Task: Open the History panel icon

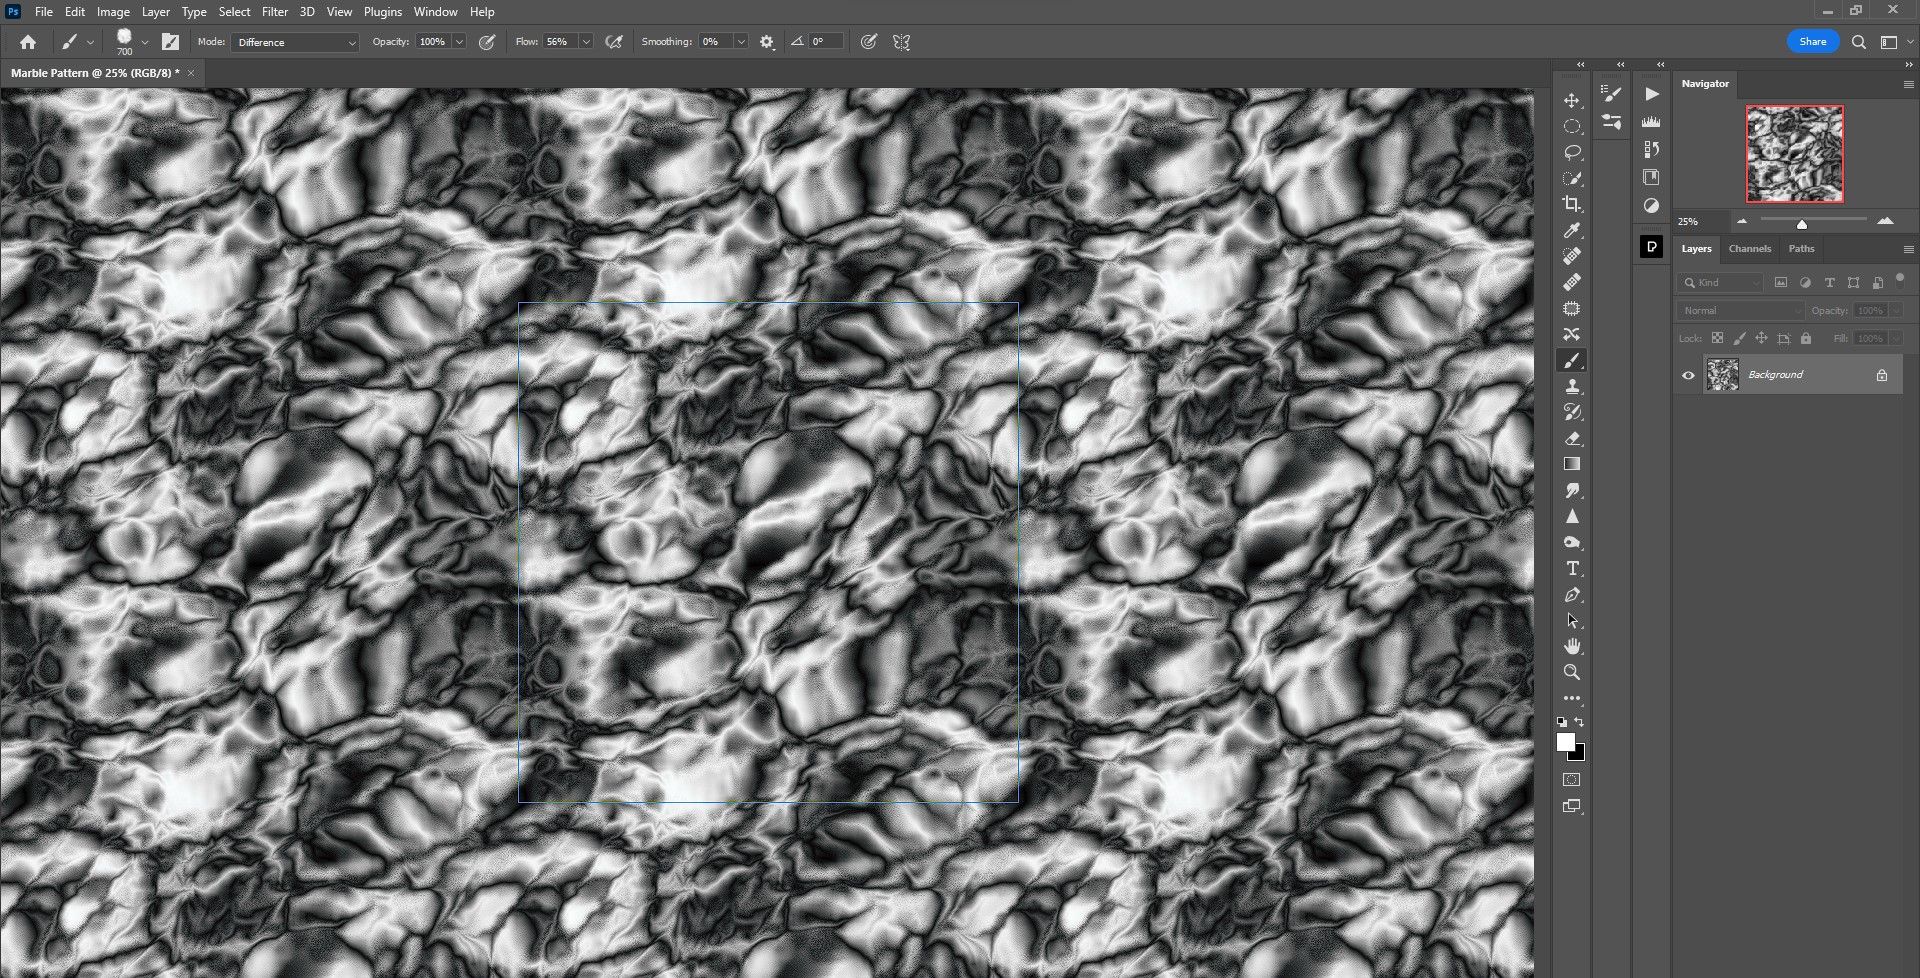Action: pyautogui.click(x=1651, y=149)
